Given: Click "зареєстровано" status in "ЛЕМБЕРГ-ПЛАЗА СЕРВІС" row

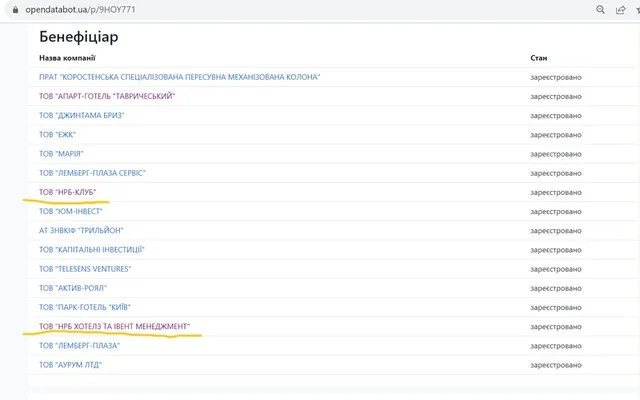Looking at the screenshot, I should point(556,173).
